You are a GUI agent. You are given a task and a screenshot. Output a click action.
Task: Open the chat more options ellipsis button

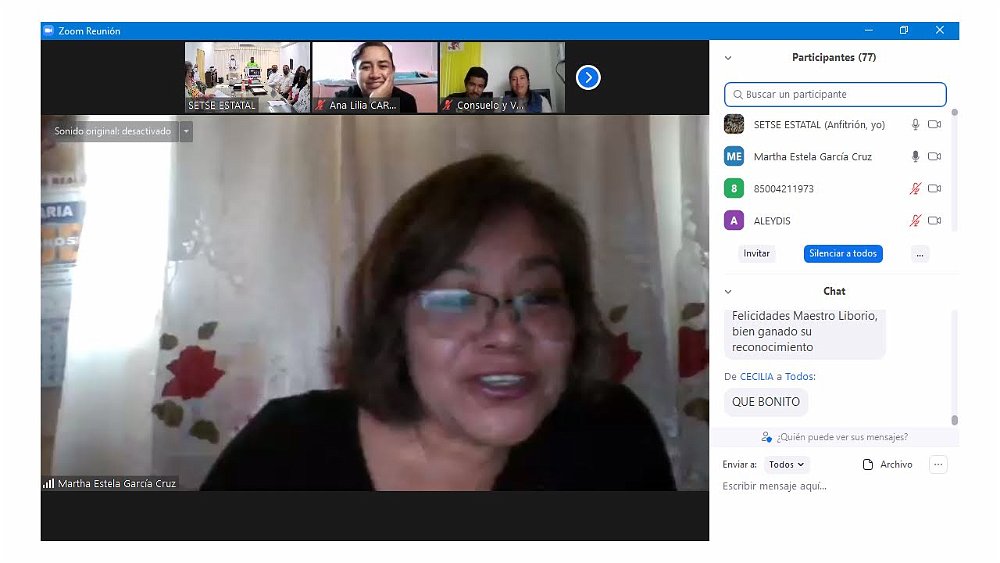pos(937,464)
